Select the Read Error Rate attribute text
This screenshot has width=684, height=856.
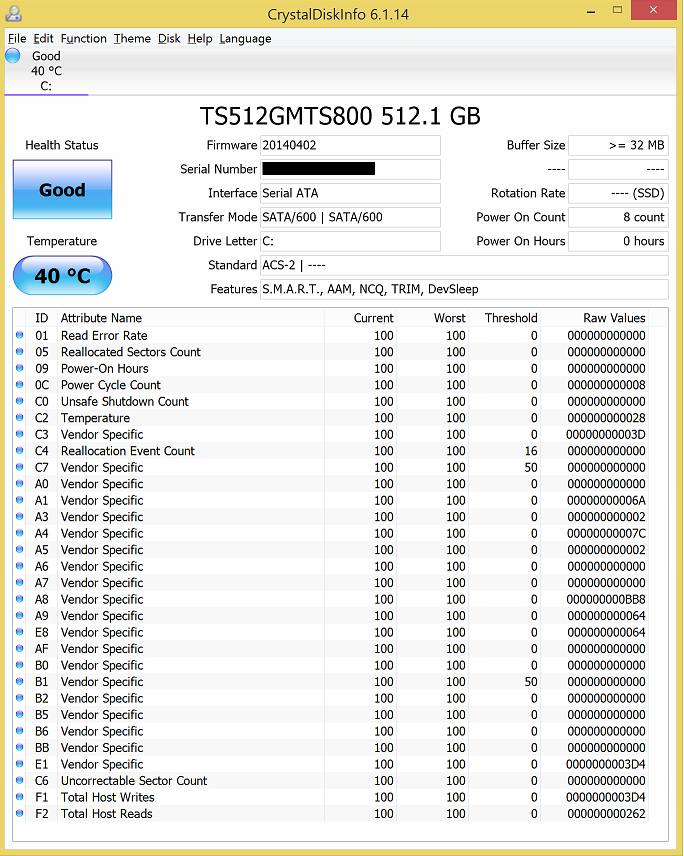[104, 335]
